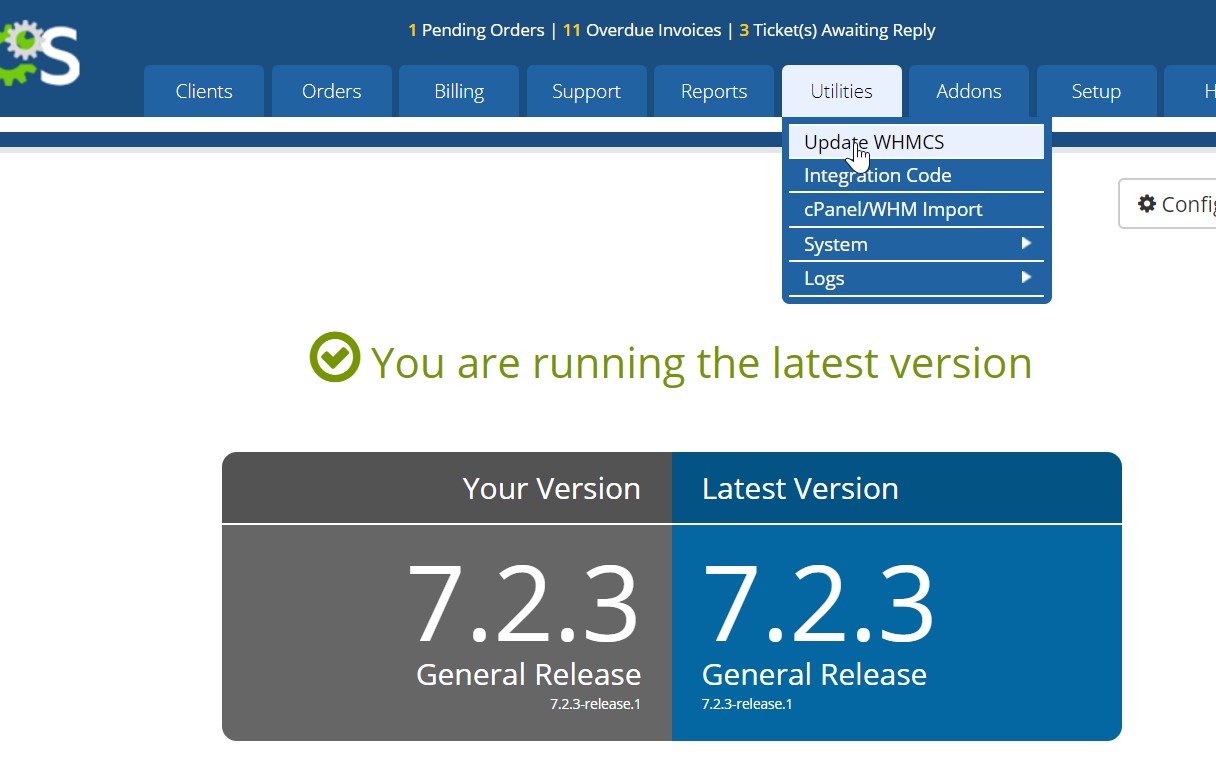Open the Logs menu entry
The height and width of the screenshot is (778, 1216).
click(916, 278)
